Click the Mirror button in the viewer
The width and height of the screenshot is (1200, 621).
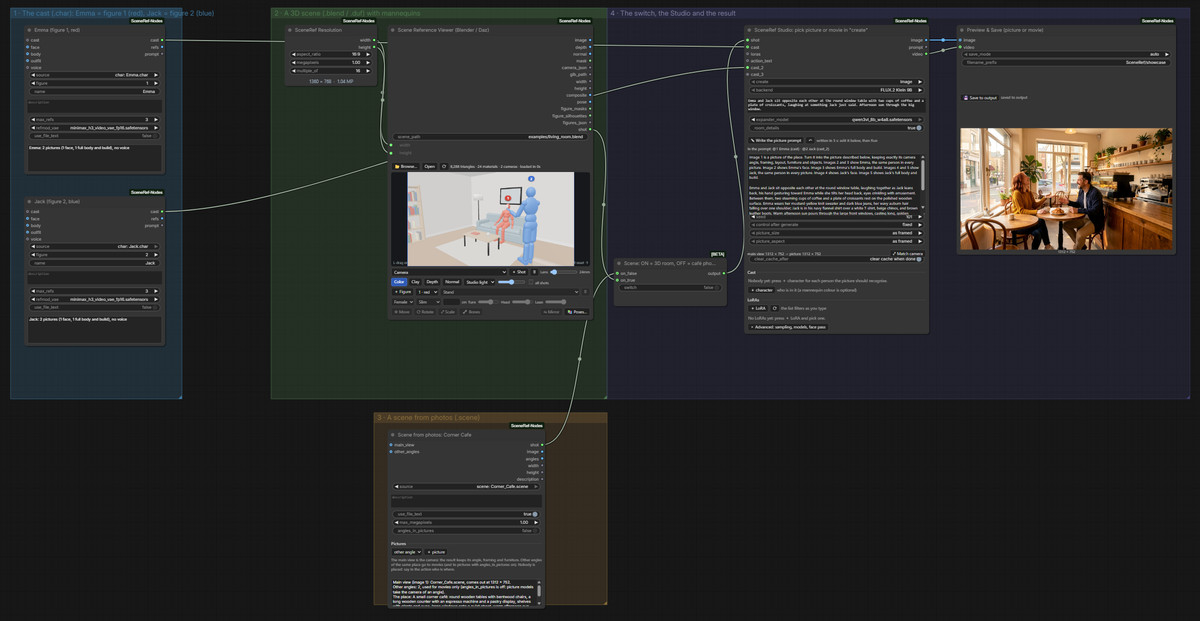coord(552,312)
